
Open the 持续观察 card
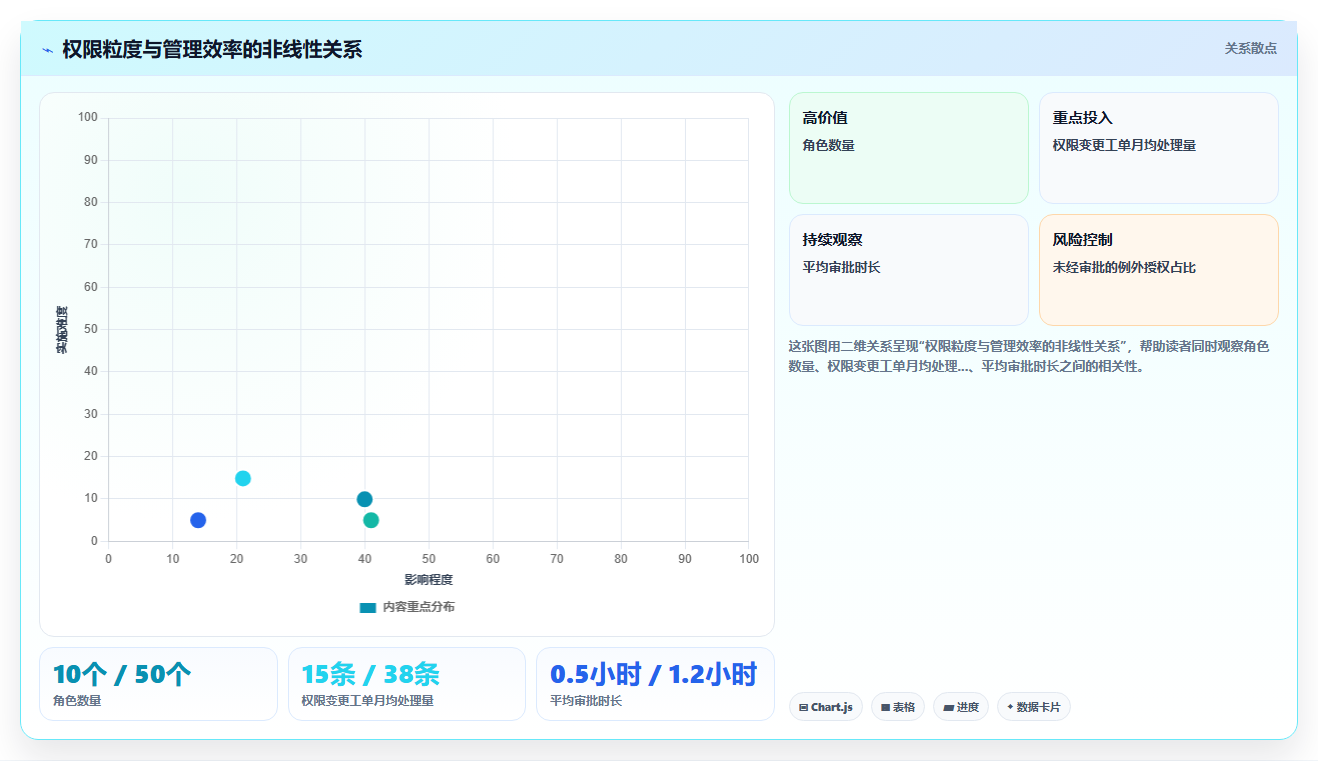tap(909, 270)
